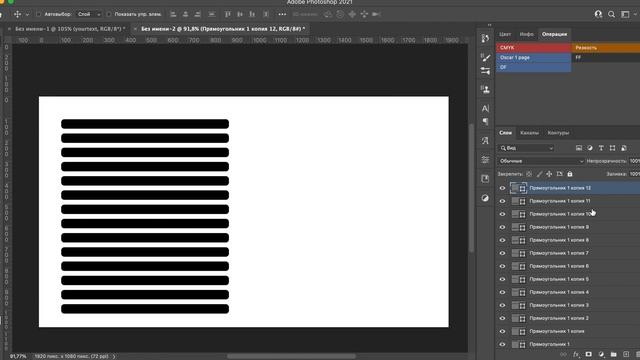Open the workspace switcher icon
Viewport: 640px width, 360px height.
point(625,14)
